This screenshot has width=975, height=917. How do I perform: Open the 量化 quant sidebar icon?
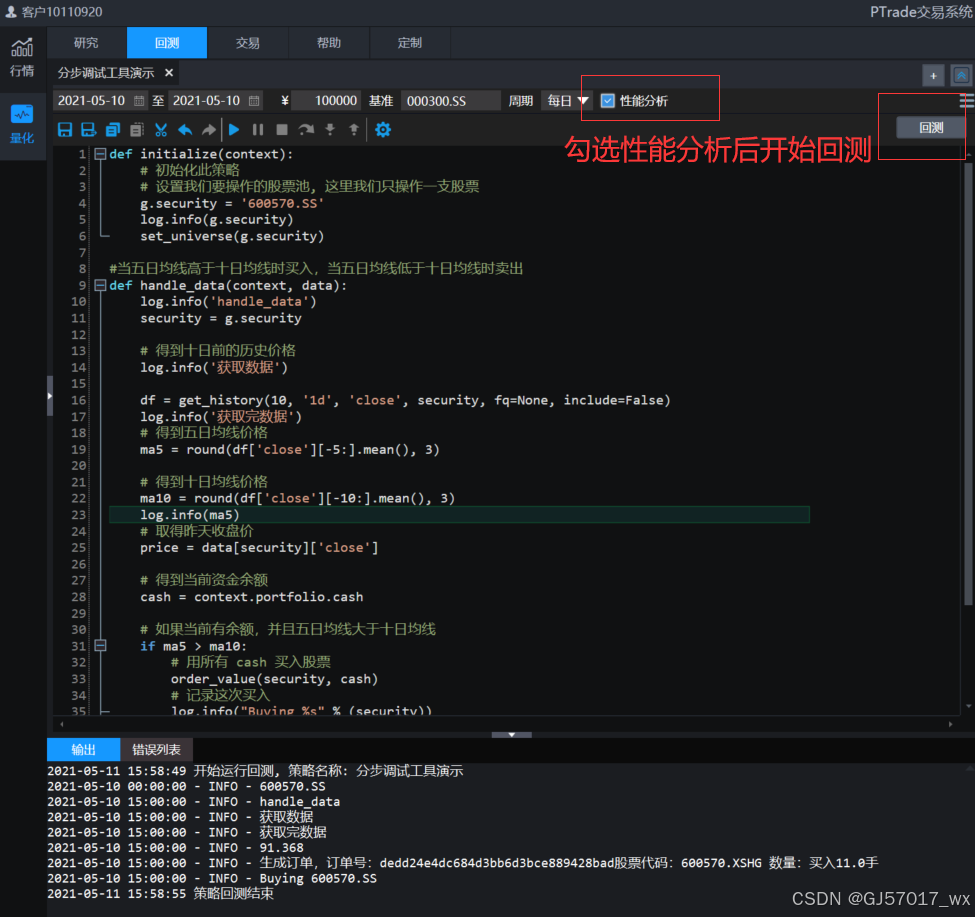coord(22,124)
